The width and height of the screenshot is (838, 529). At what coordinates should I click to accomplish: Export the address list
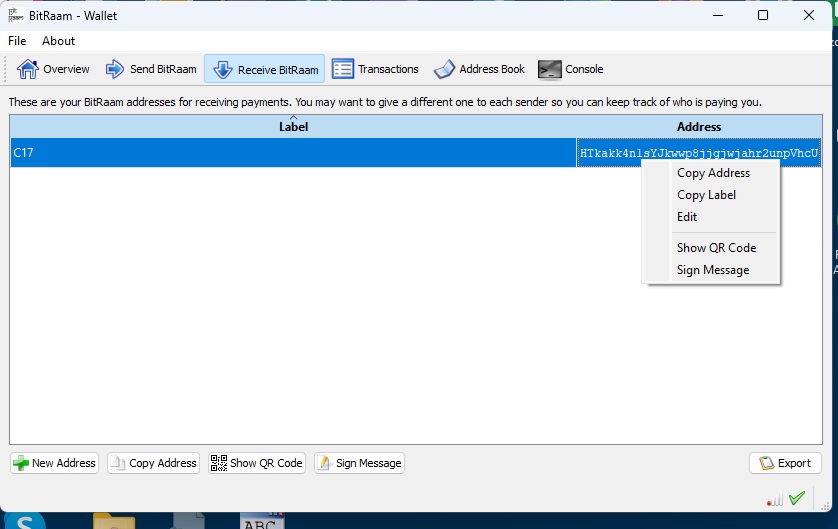coord(785,463)
